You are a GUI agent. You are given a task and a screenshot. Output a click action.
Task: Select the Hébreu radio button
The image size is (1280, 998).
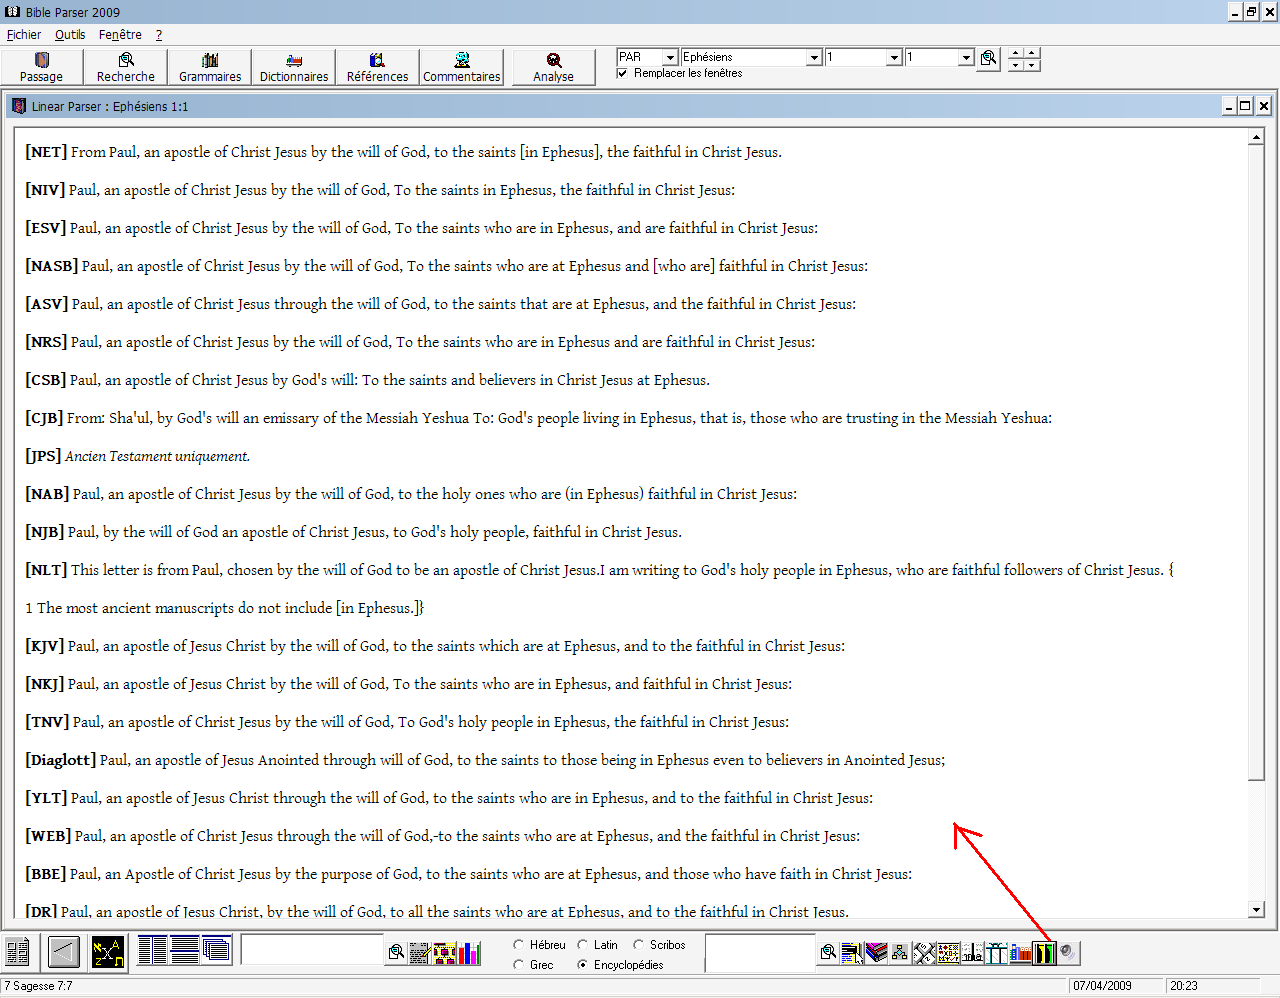pyautogui.click(x=519, y=944)
